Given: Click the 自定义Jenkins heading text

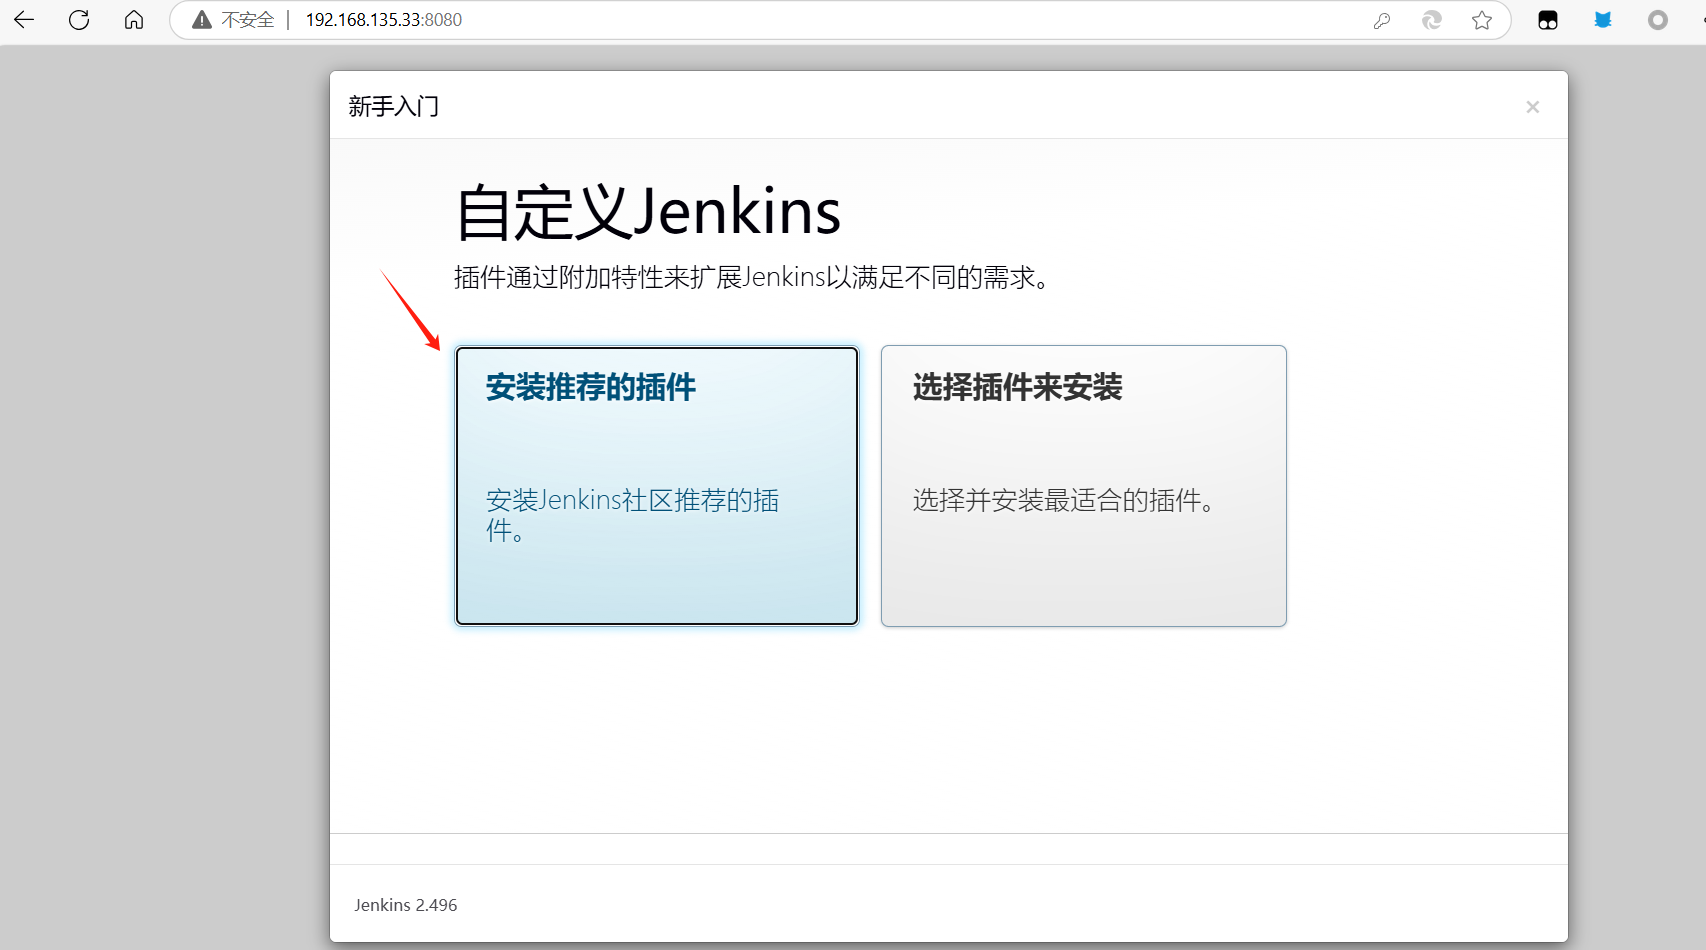Looking at the screenshot, I should [x=648, y=212].
